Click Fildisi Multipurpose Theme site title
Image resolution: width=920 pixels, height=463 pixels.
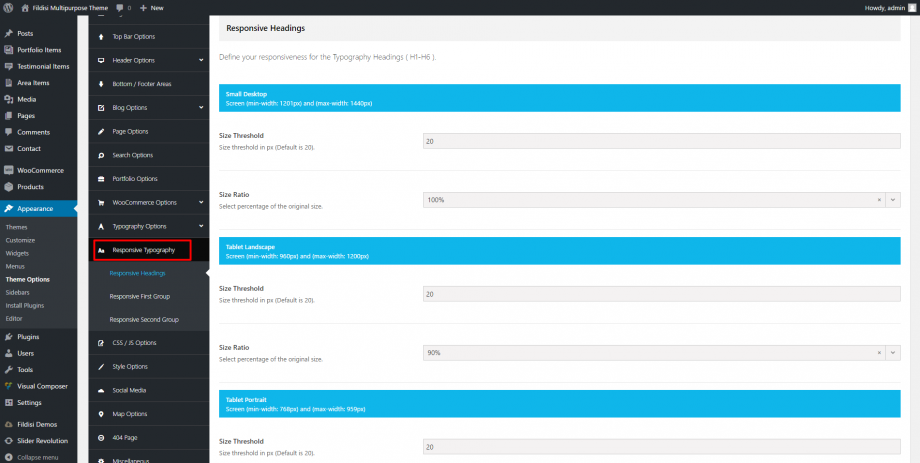pyautogui.click(x=70, y=8)
